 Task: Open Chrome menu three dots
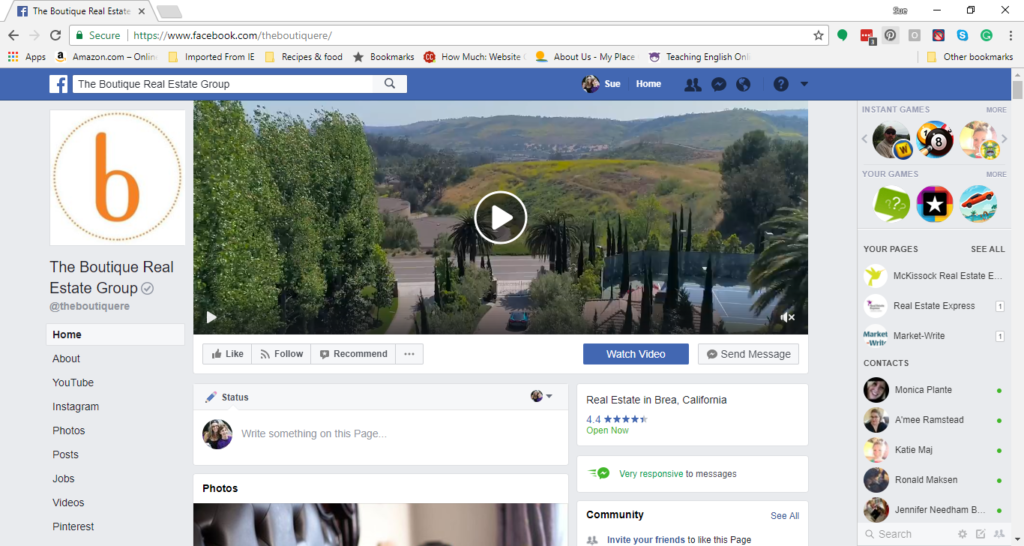[x=1010, y=35]
